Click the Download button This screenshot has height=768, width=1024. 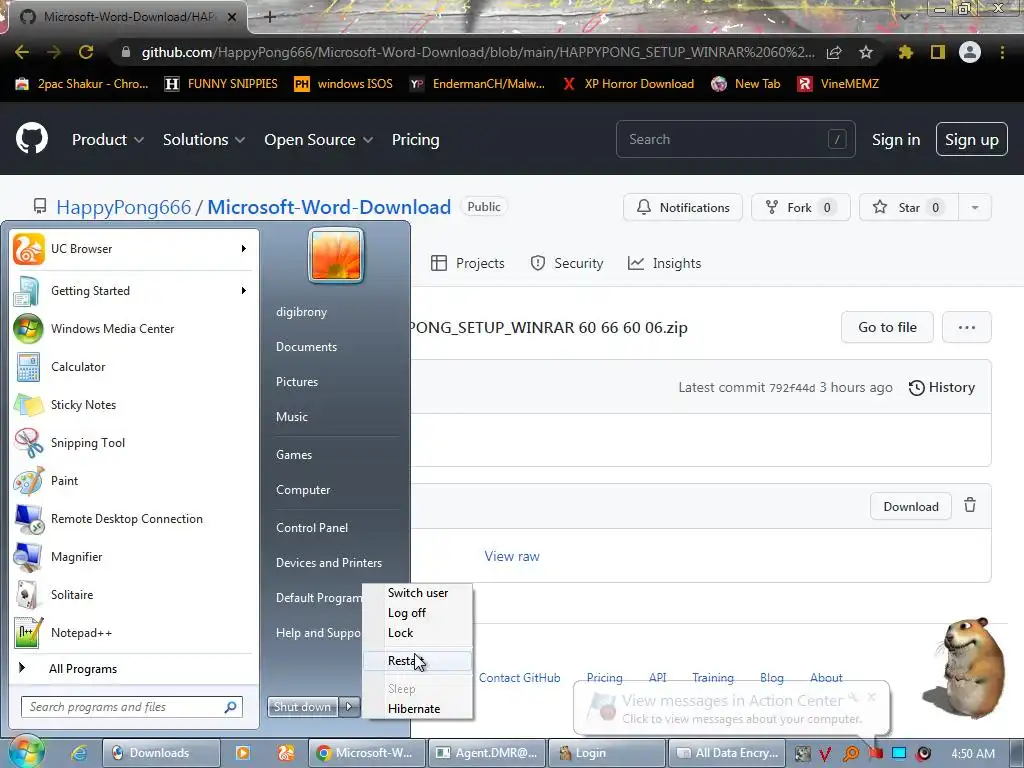tap(910, 507)
